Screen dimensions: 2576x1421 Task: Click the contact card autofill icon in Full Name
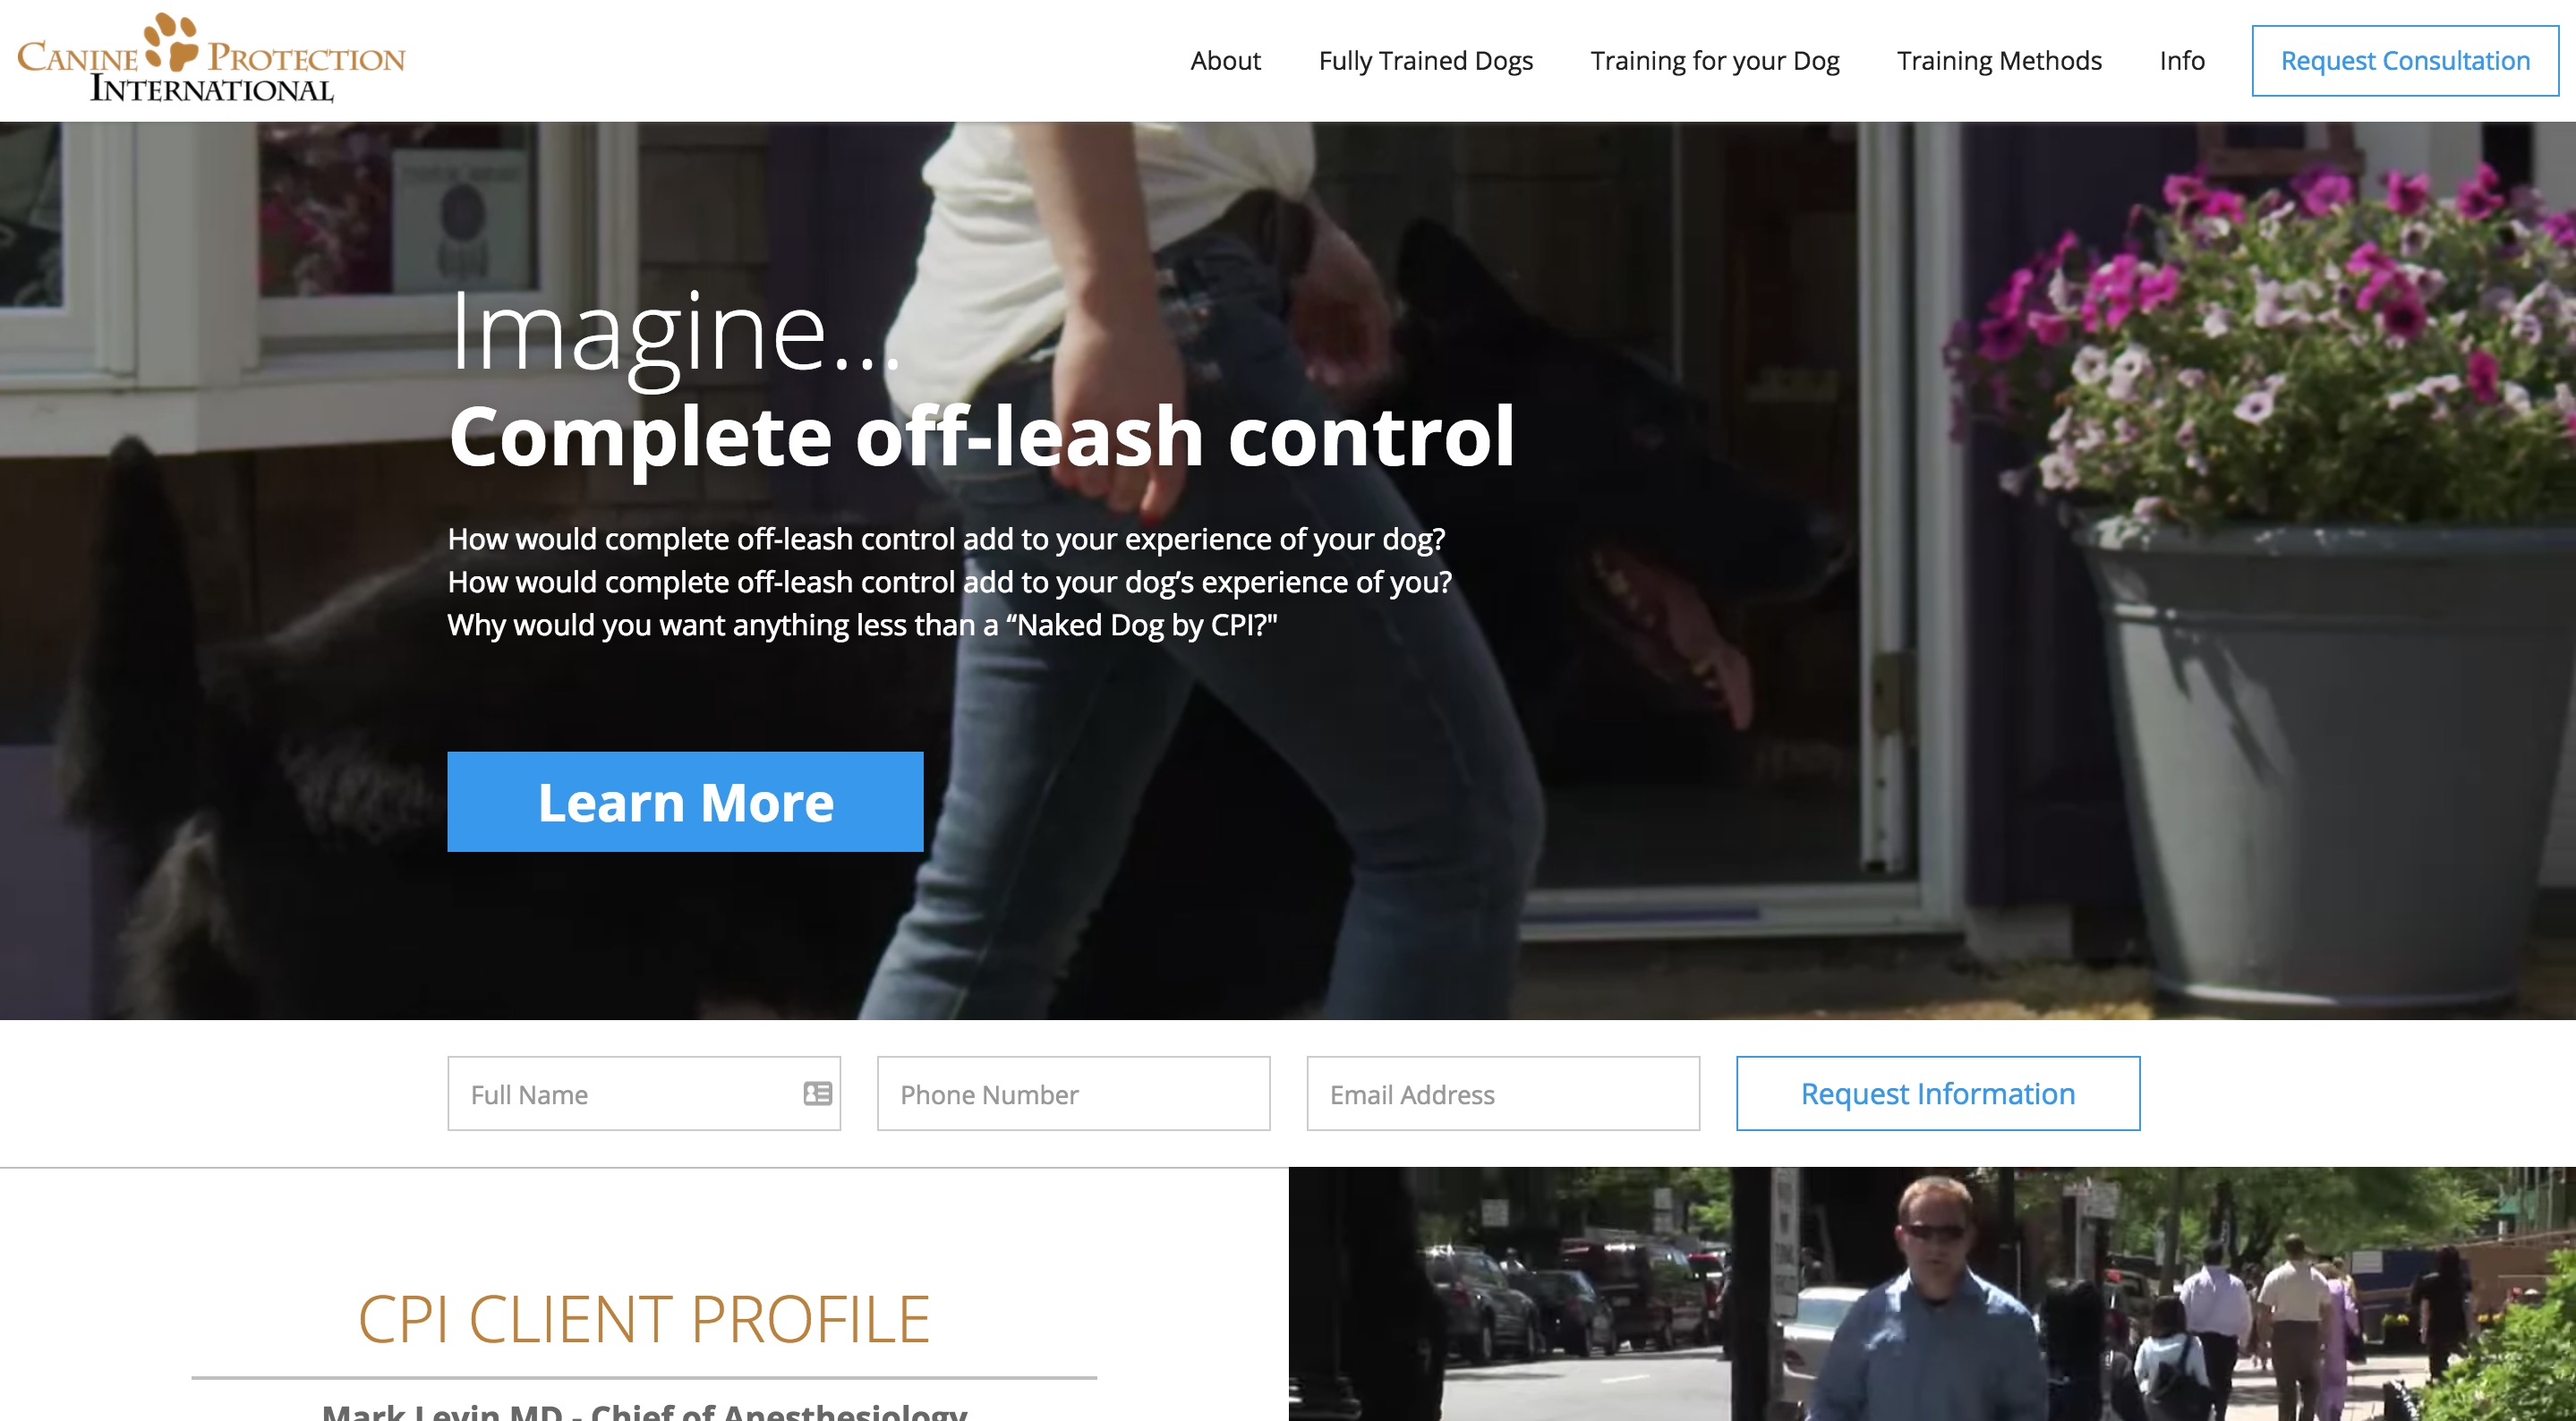(x=817, y=1093)
